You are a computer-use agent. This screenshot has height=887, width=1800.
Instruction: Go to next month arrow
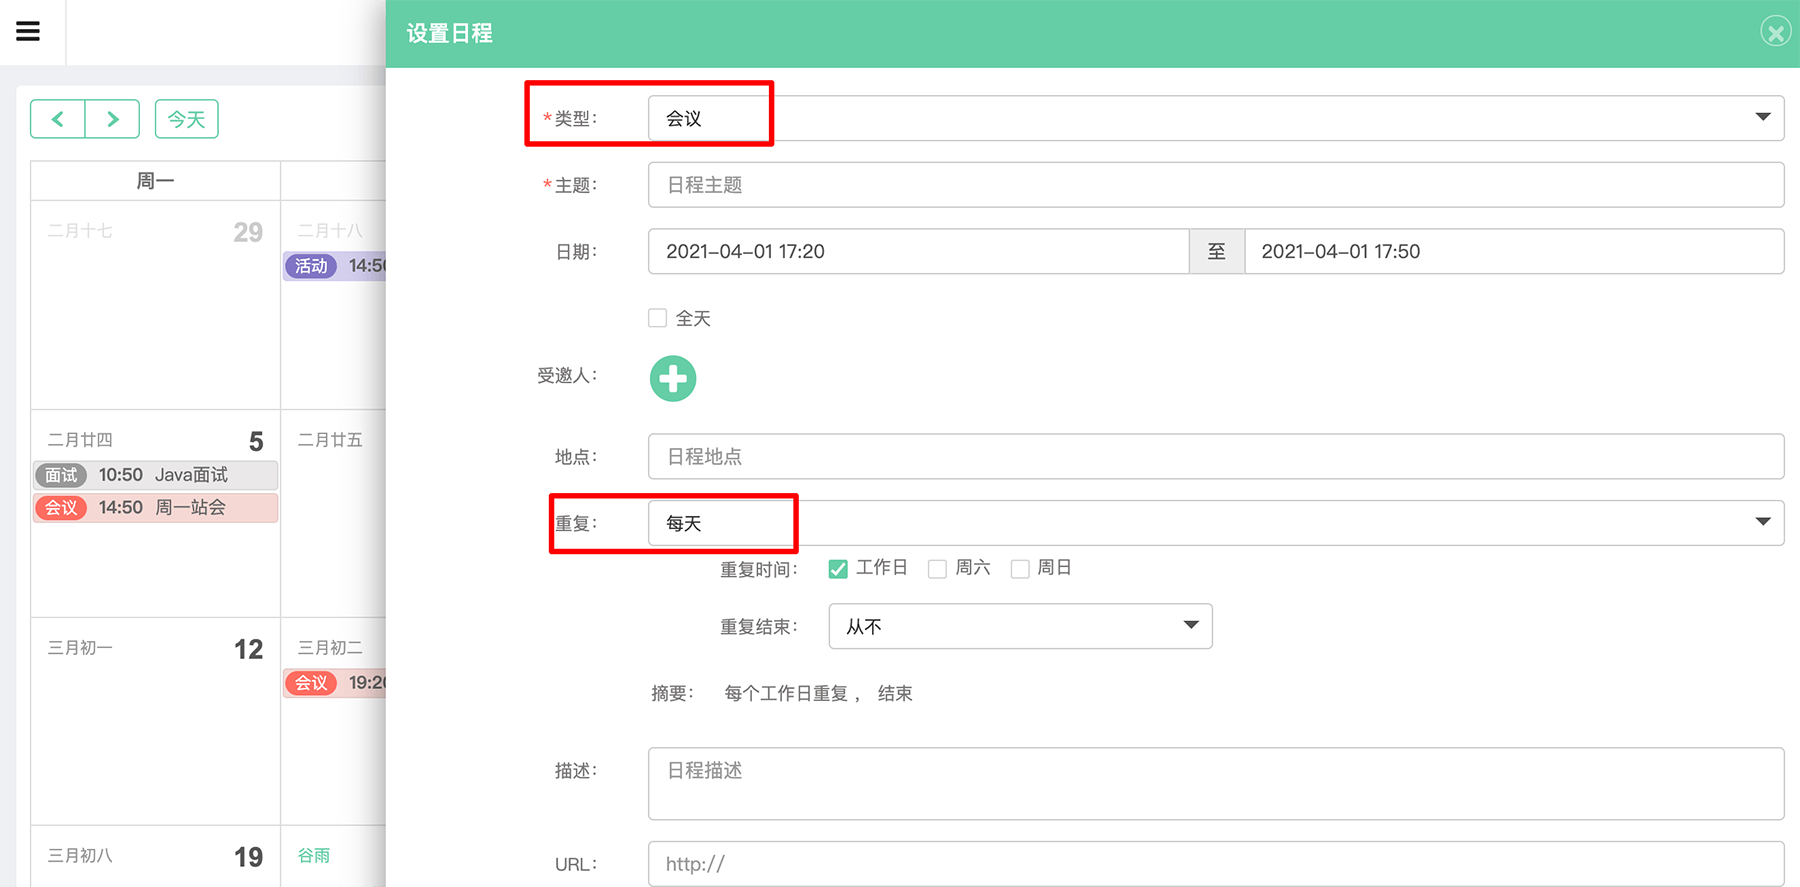tap(112, 119)
